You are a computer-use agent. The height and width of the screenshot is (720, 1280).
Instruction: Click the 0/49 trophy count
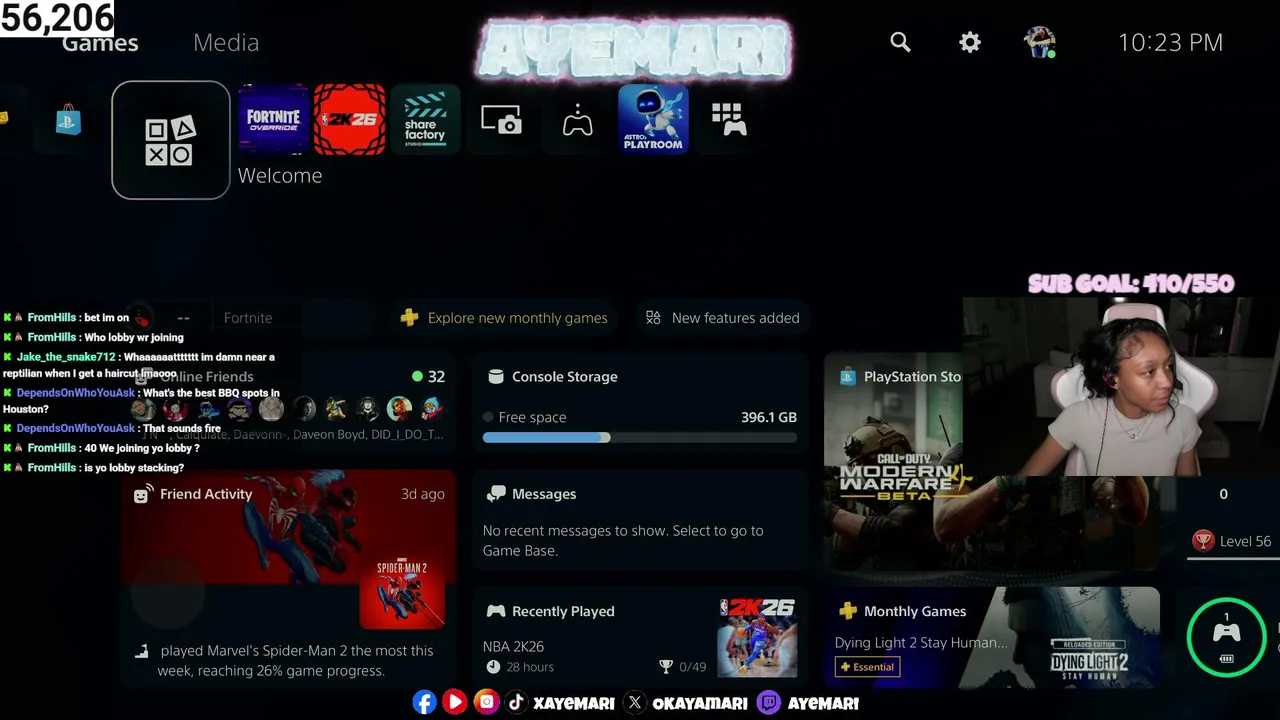(692, 667)
